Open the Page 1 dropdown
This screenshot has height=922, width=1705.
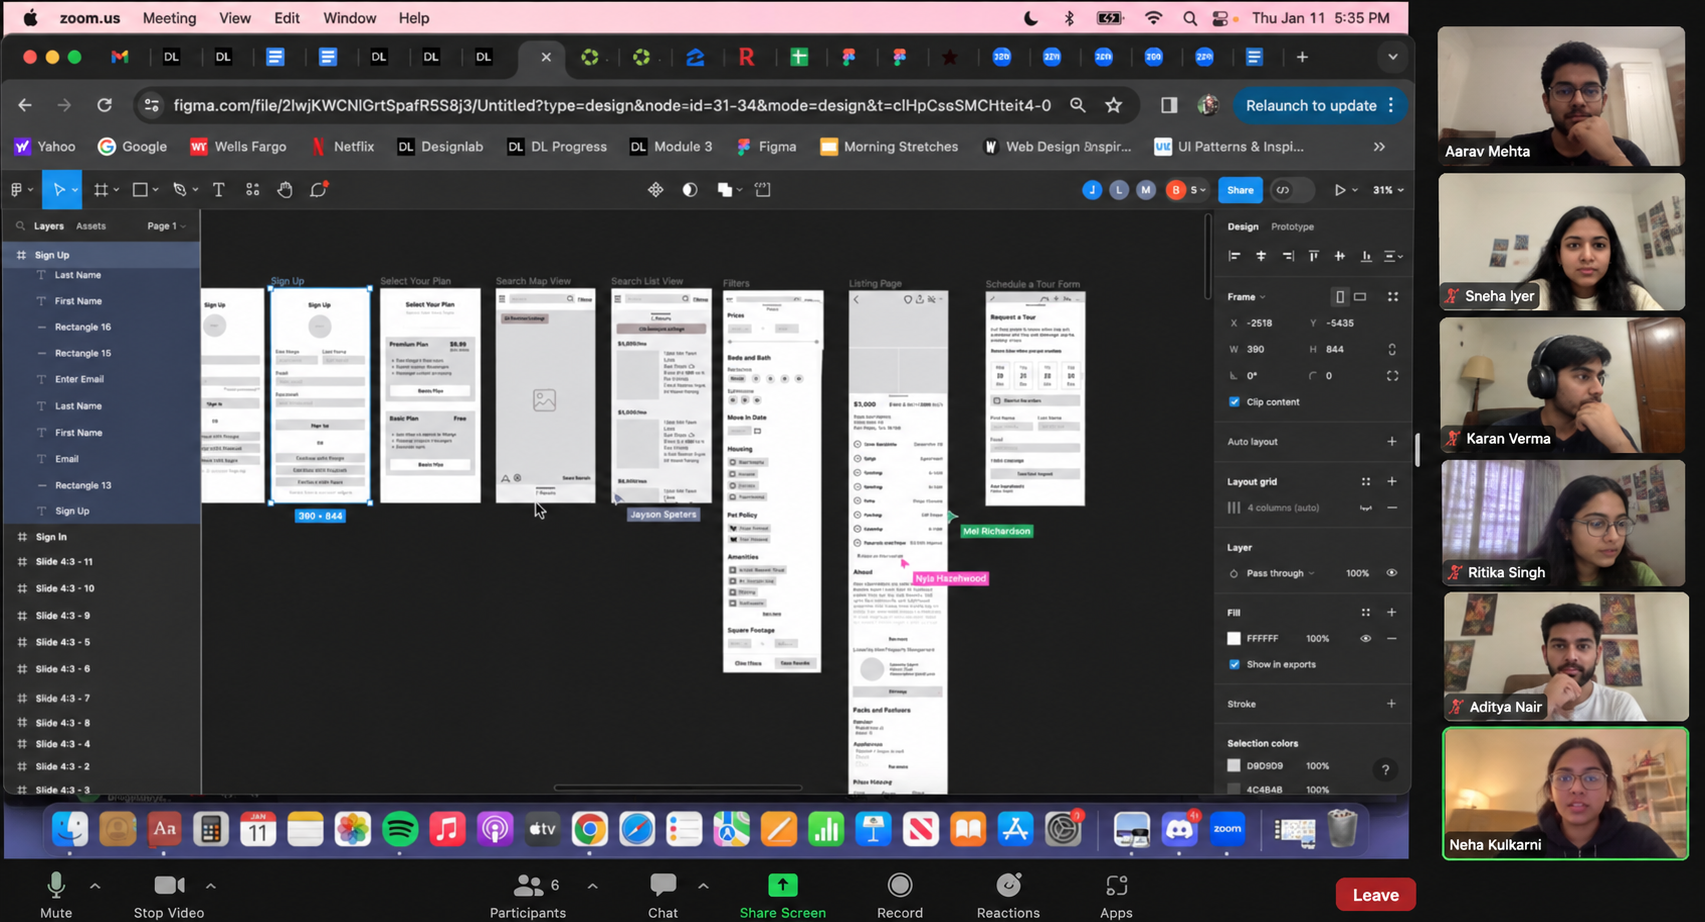coord(166,226)
